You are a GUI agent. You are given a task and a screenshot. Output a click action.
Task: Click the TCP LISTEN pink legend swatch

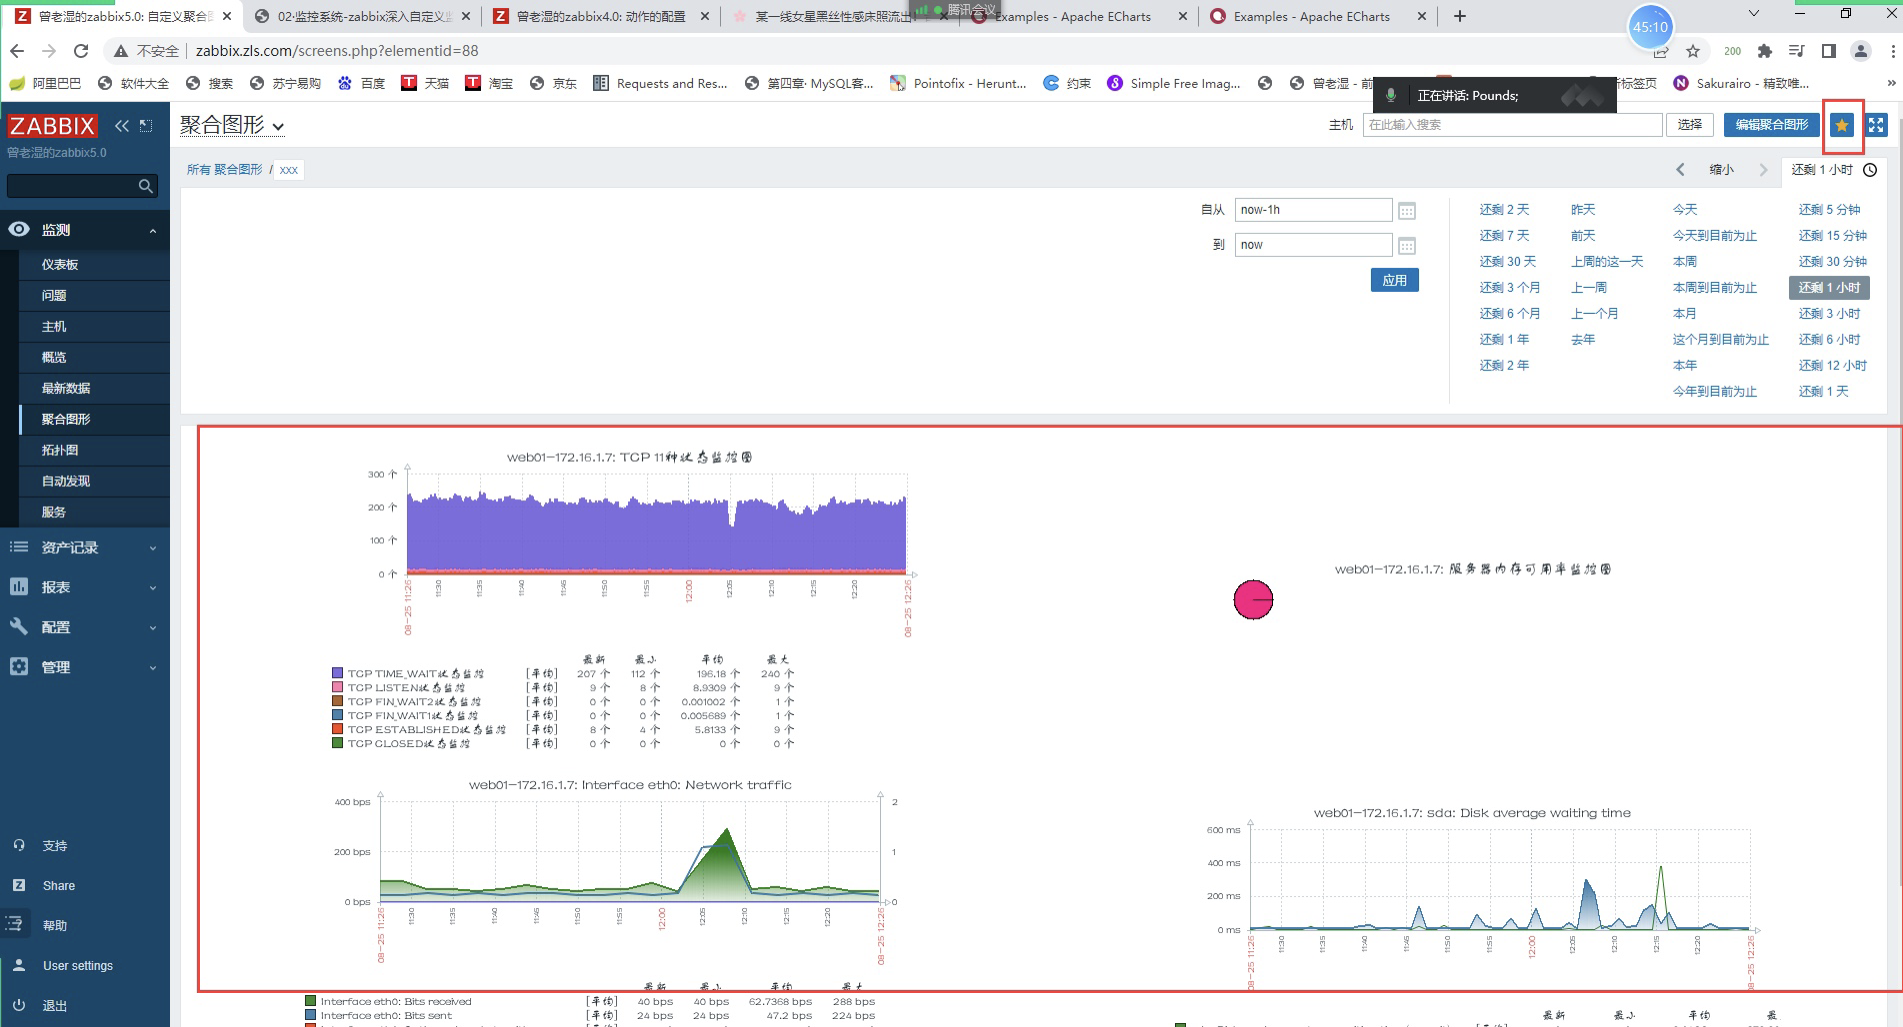click(338, 688)
